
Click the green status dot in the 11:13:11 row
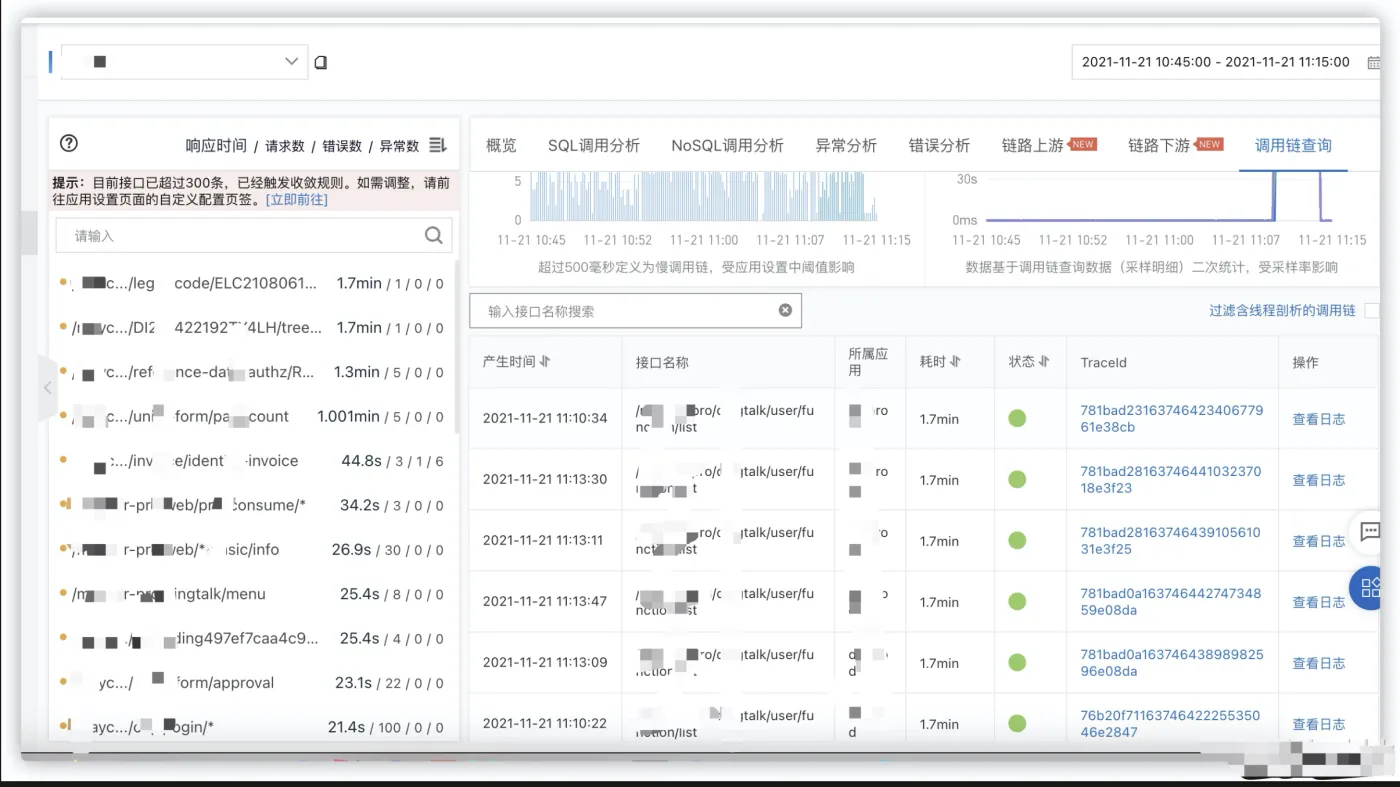(1017, 540)
